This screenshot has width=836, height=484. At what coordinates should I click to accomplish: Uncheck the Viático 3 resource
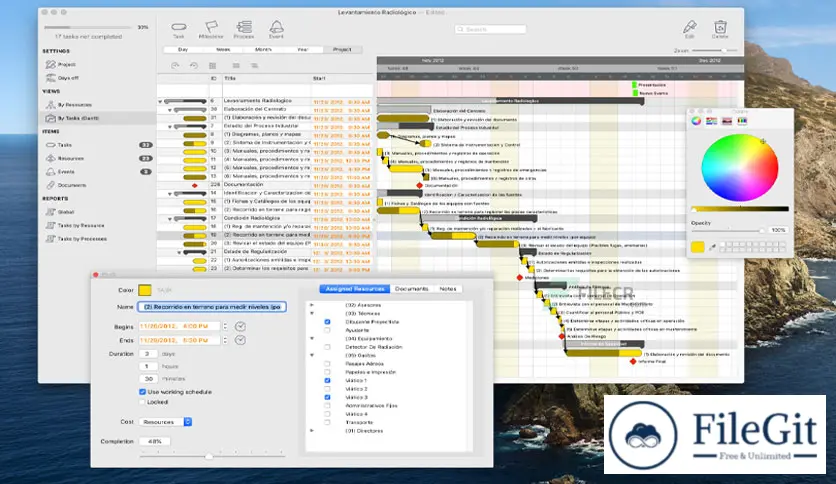pos(327,397)
